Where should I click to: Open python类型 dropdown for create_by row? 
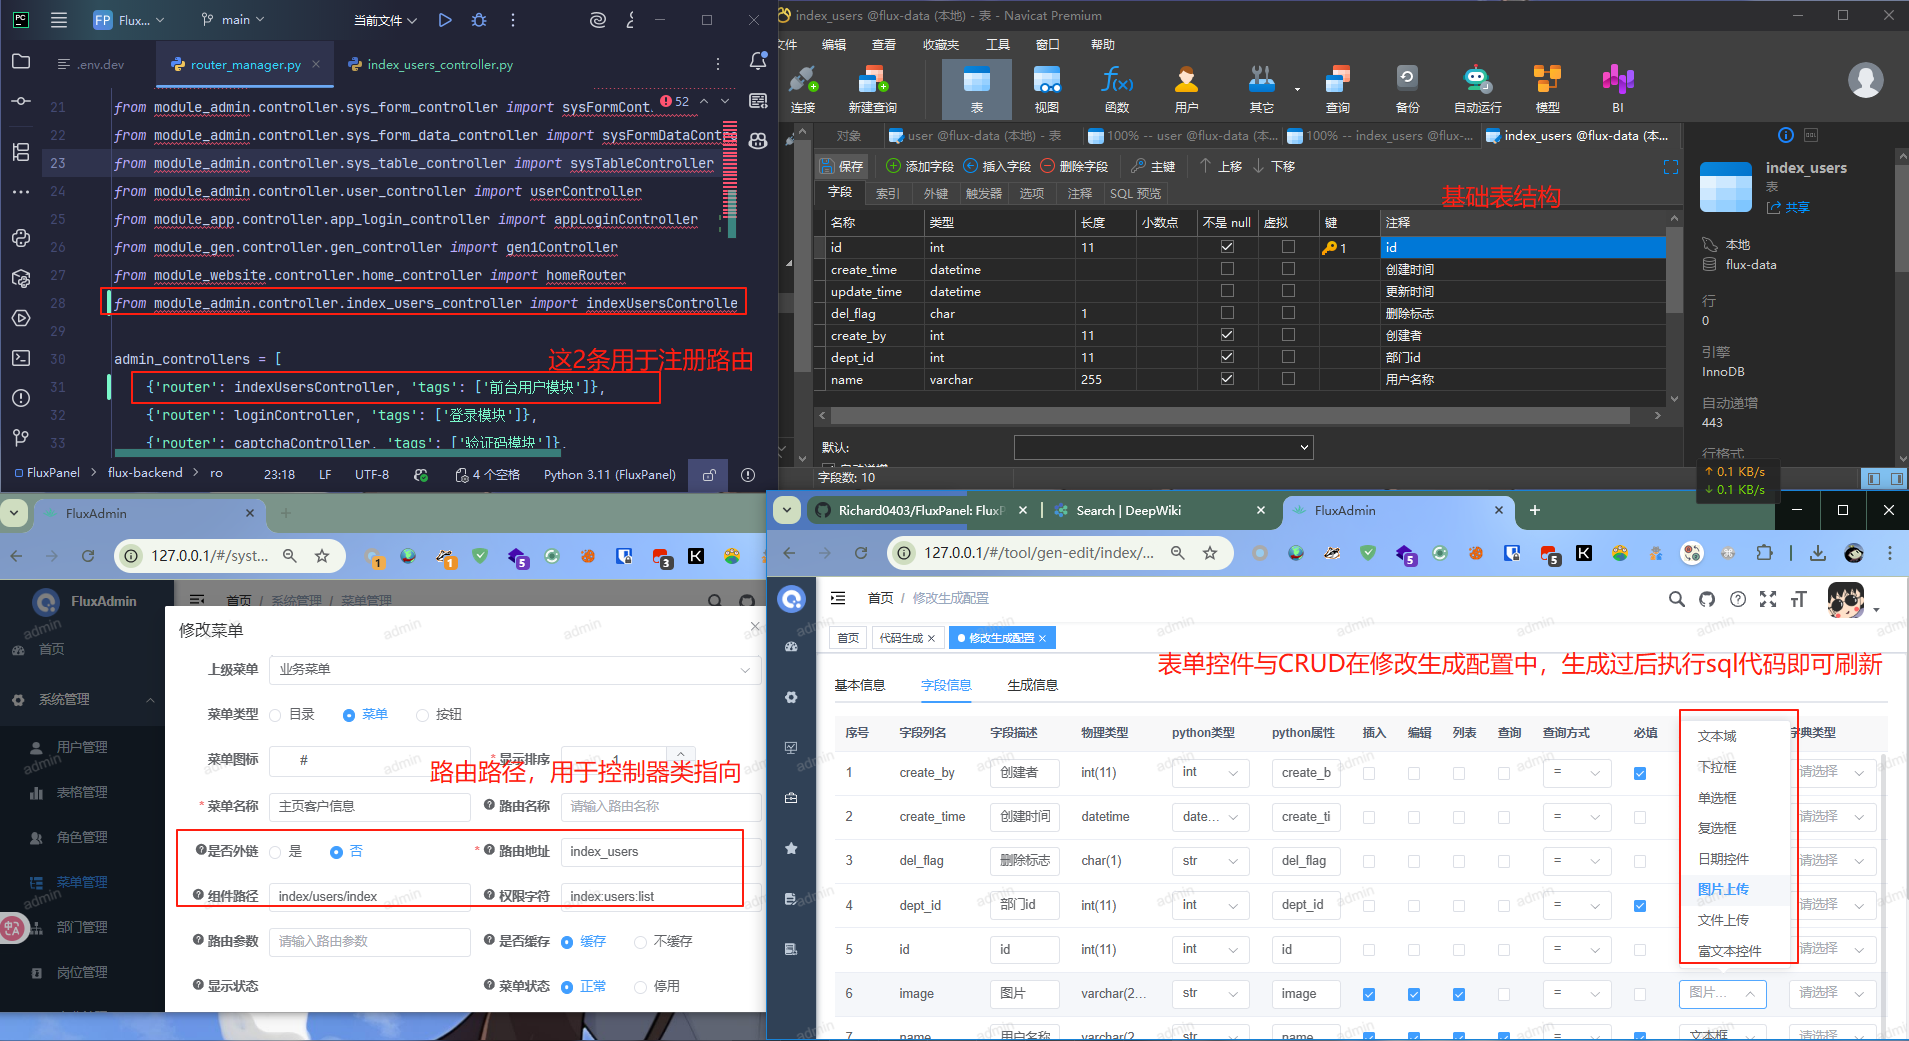pos(1210,773)
